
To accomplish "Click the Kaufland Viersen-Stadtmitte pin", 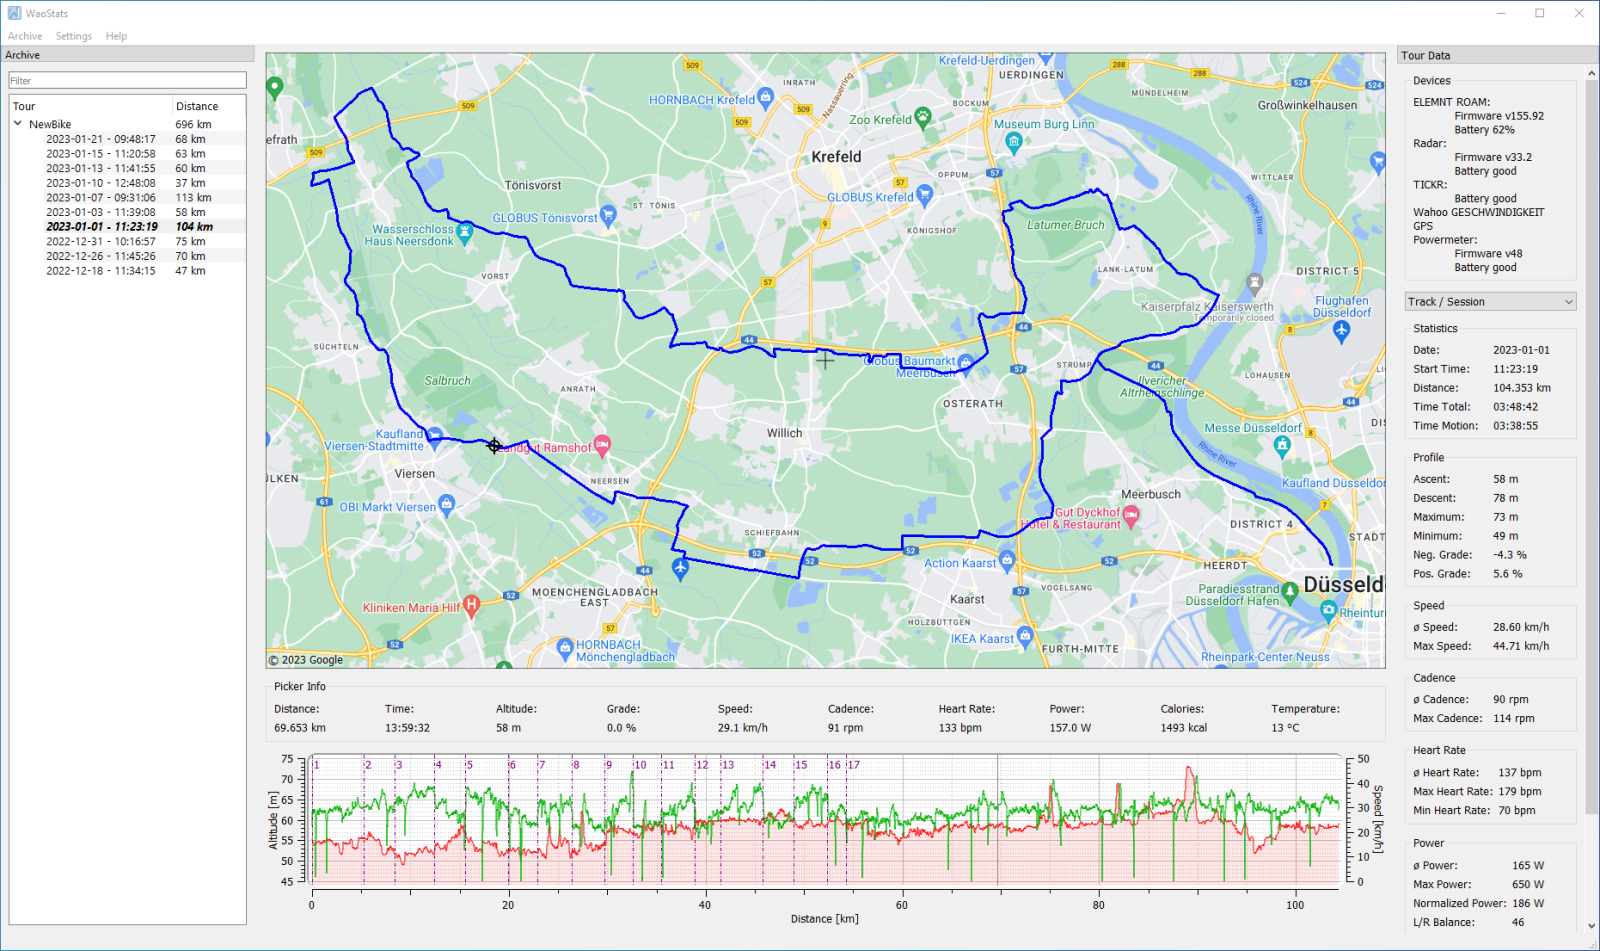I will [x=434, y=437].
